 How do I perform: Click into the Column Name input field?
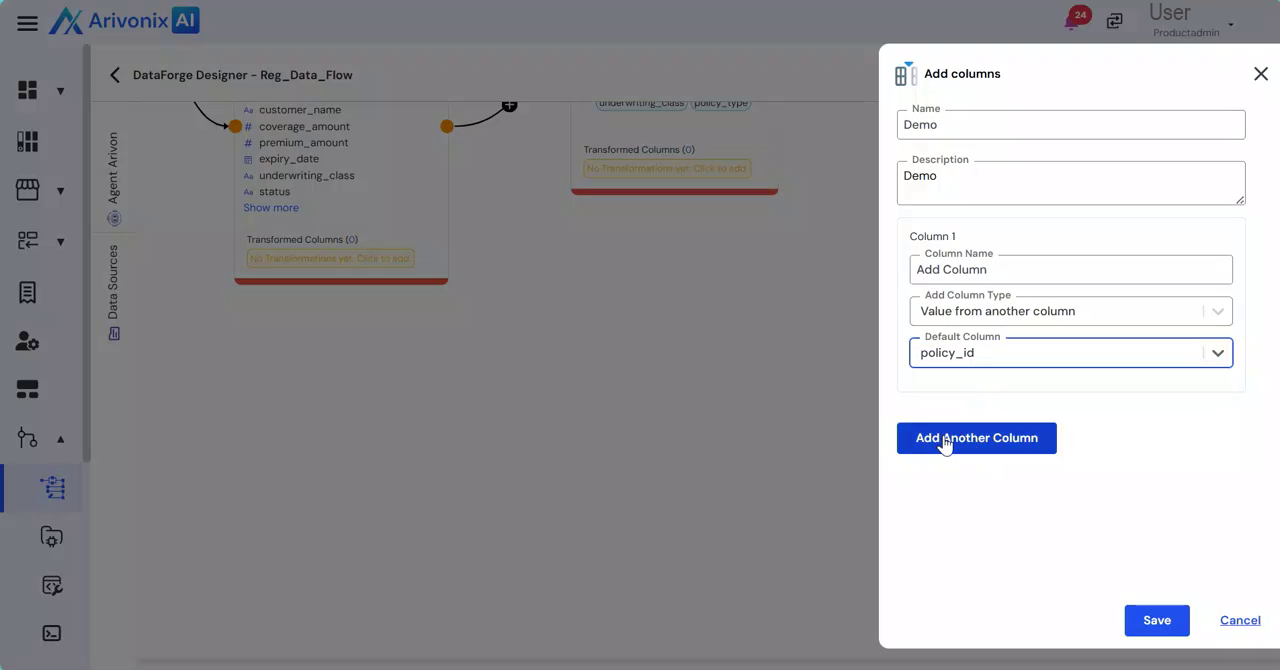point(1070,270)
